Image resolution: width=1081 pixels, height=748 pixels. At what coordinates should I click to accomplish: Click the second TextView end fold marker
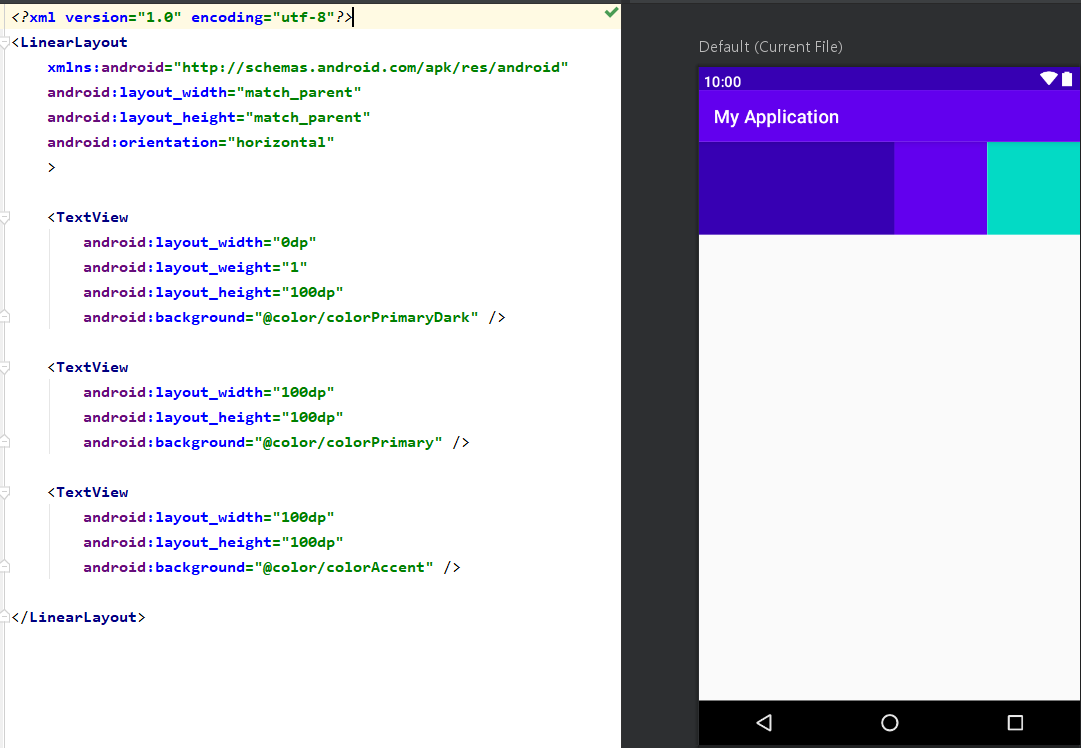pyautogui.click(x=5, y=441)
